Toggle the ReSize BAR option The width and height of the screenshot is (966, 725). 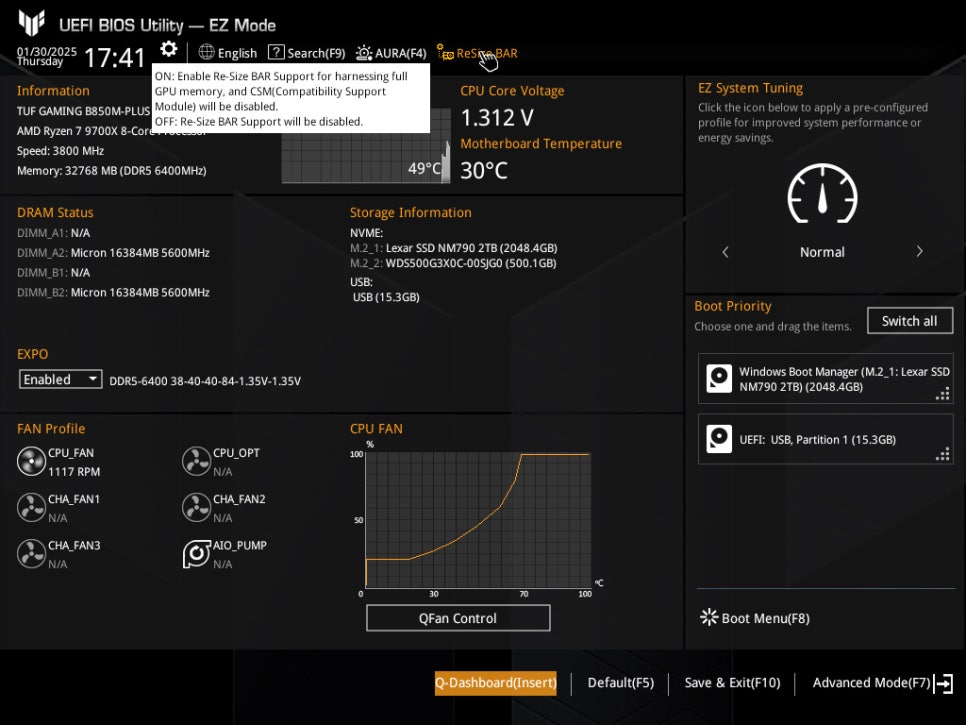[477, 53]
